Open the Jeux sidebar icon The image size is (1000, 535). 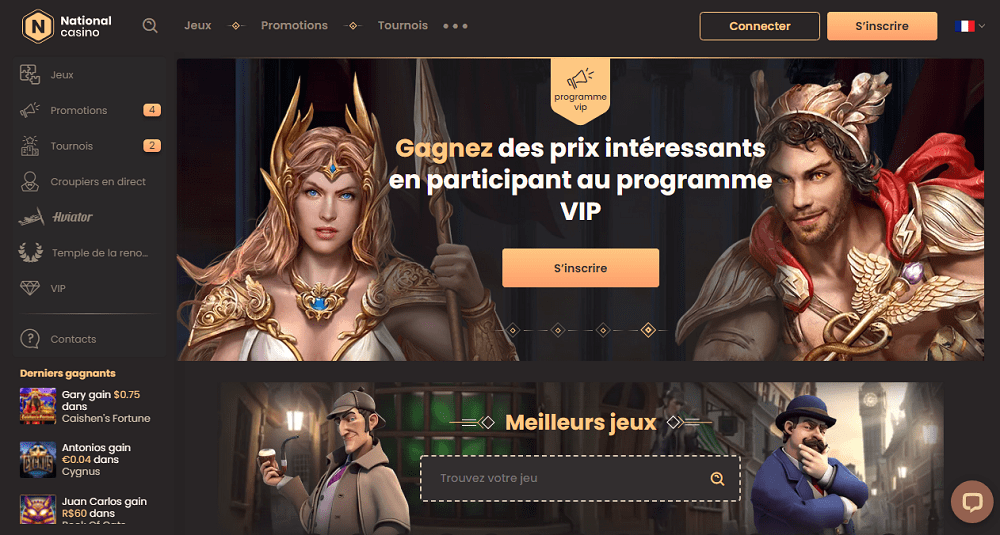click(x=30, y=75)
